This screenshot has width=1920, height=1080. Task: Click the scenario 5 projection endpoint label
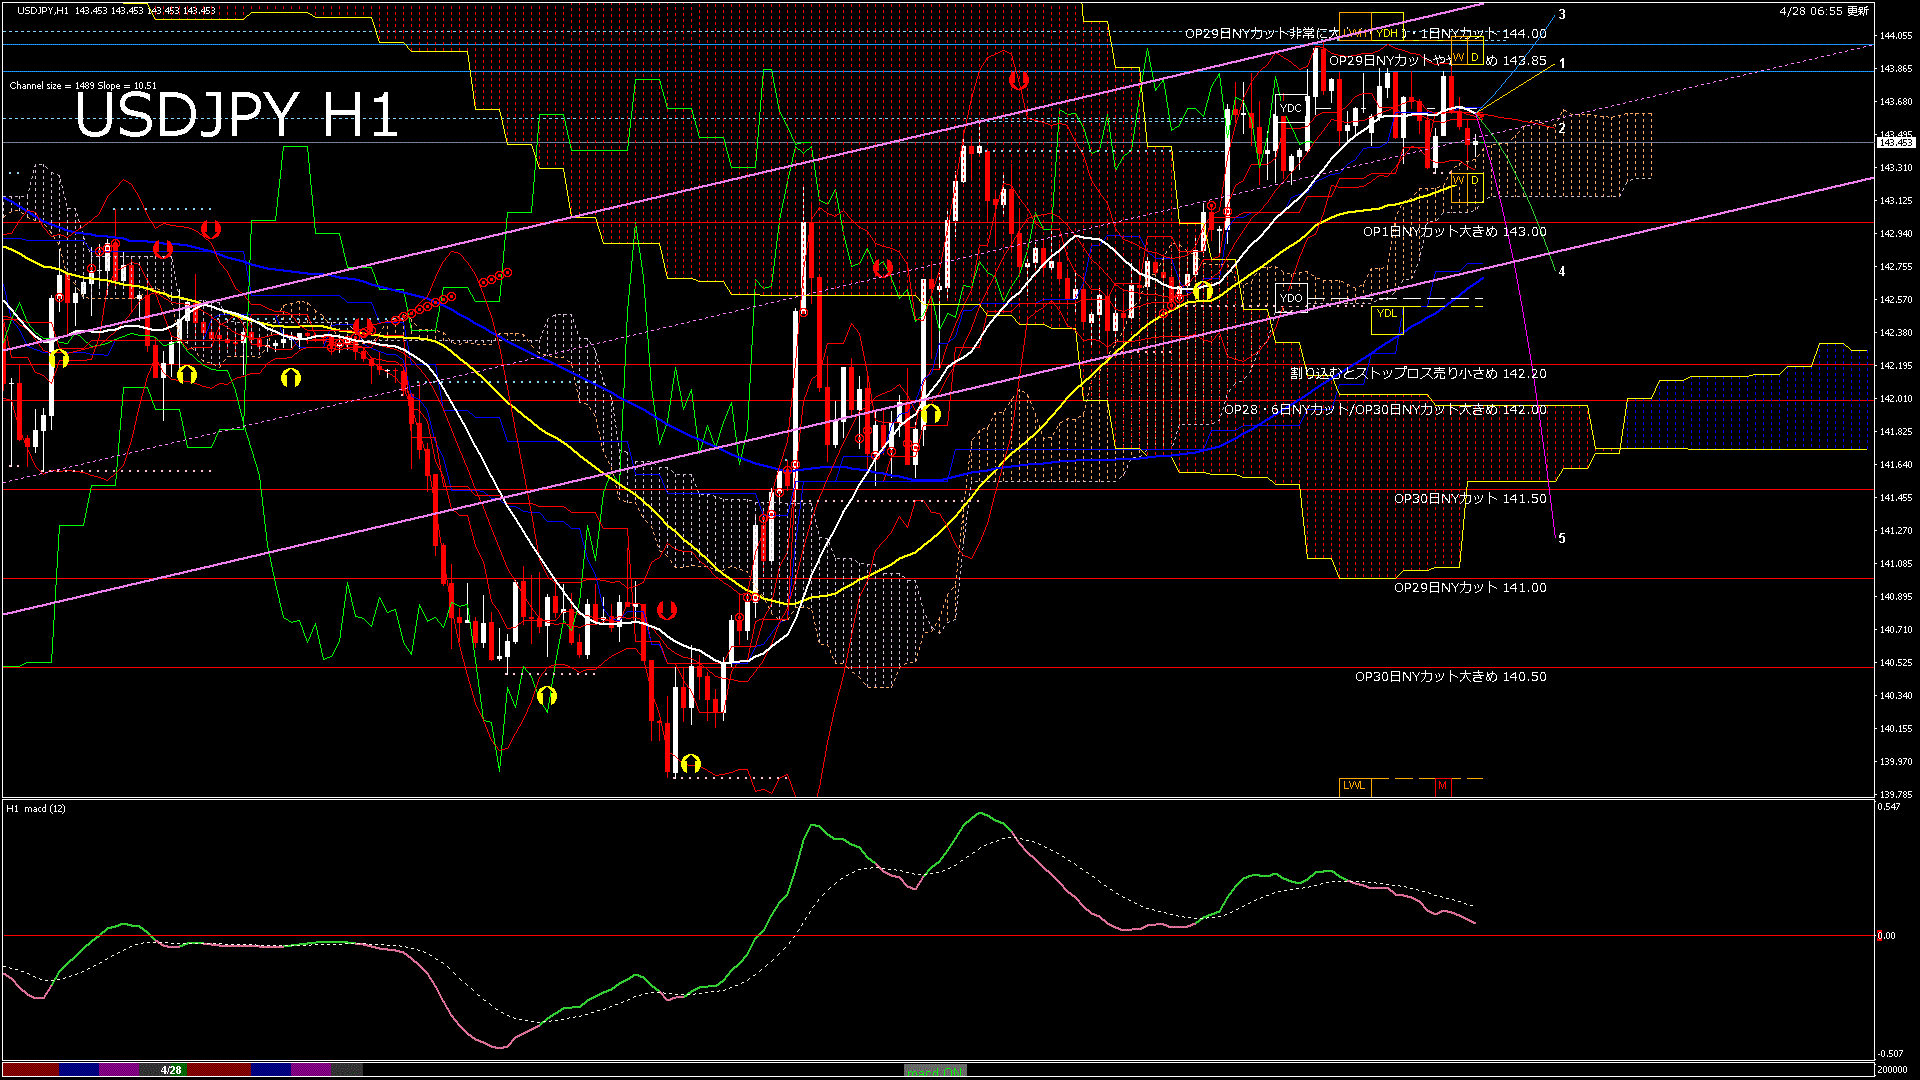[1562, 539]
